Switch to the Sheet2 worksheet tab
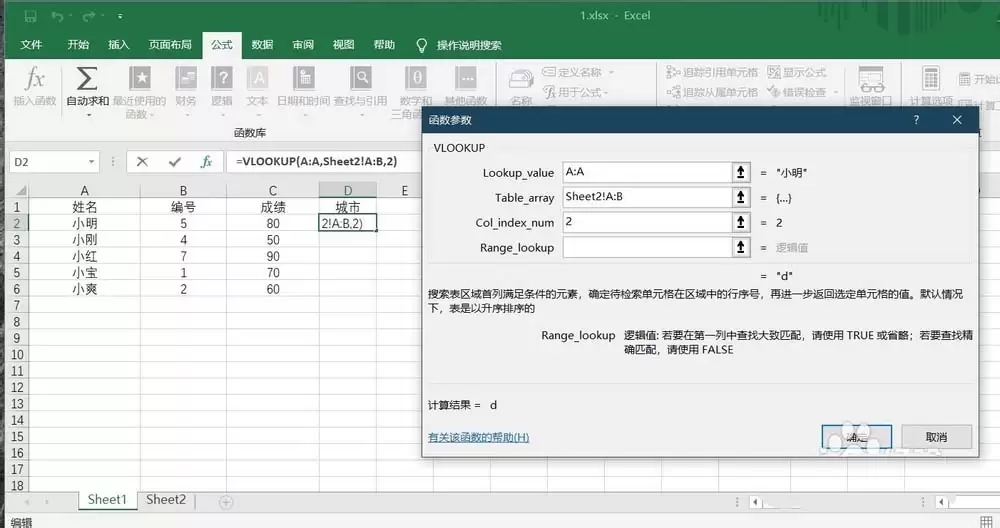The height and width of the screenshot is (528, 1000). click(x=166, y=500)
